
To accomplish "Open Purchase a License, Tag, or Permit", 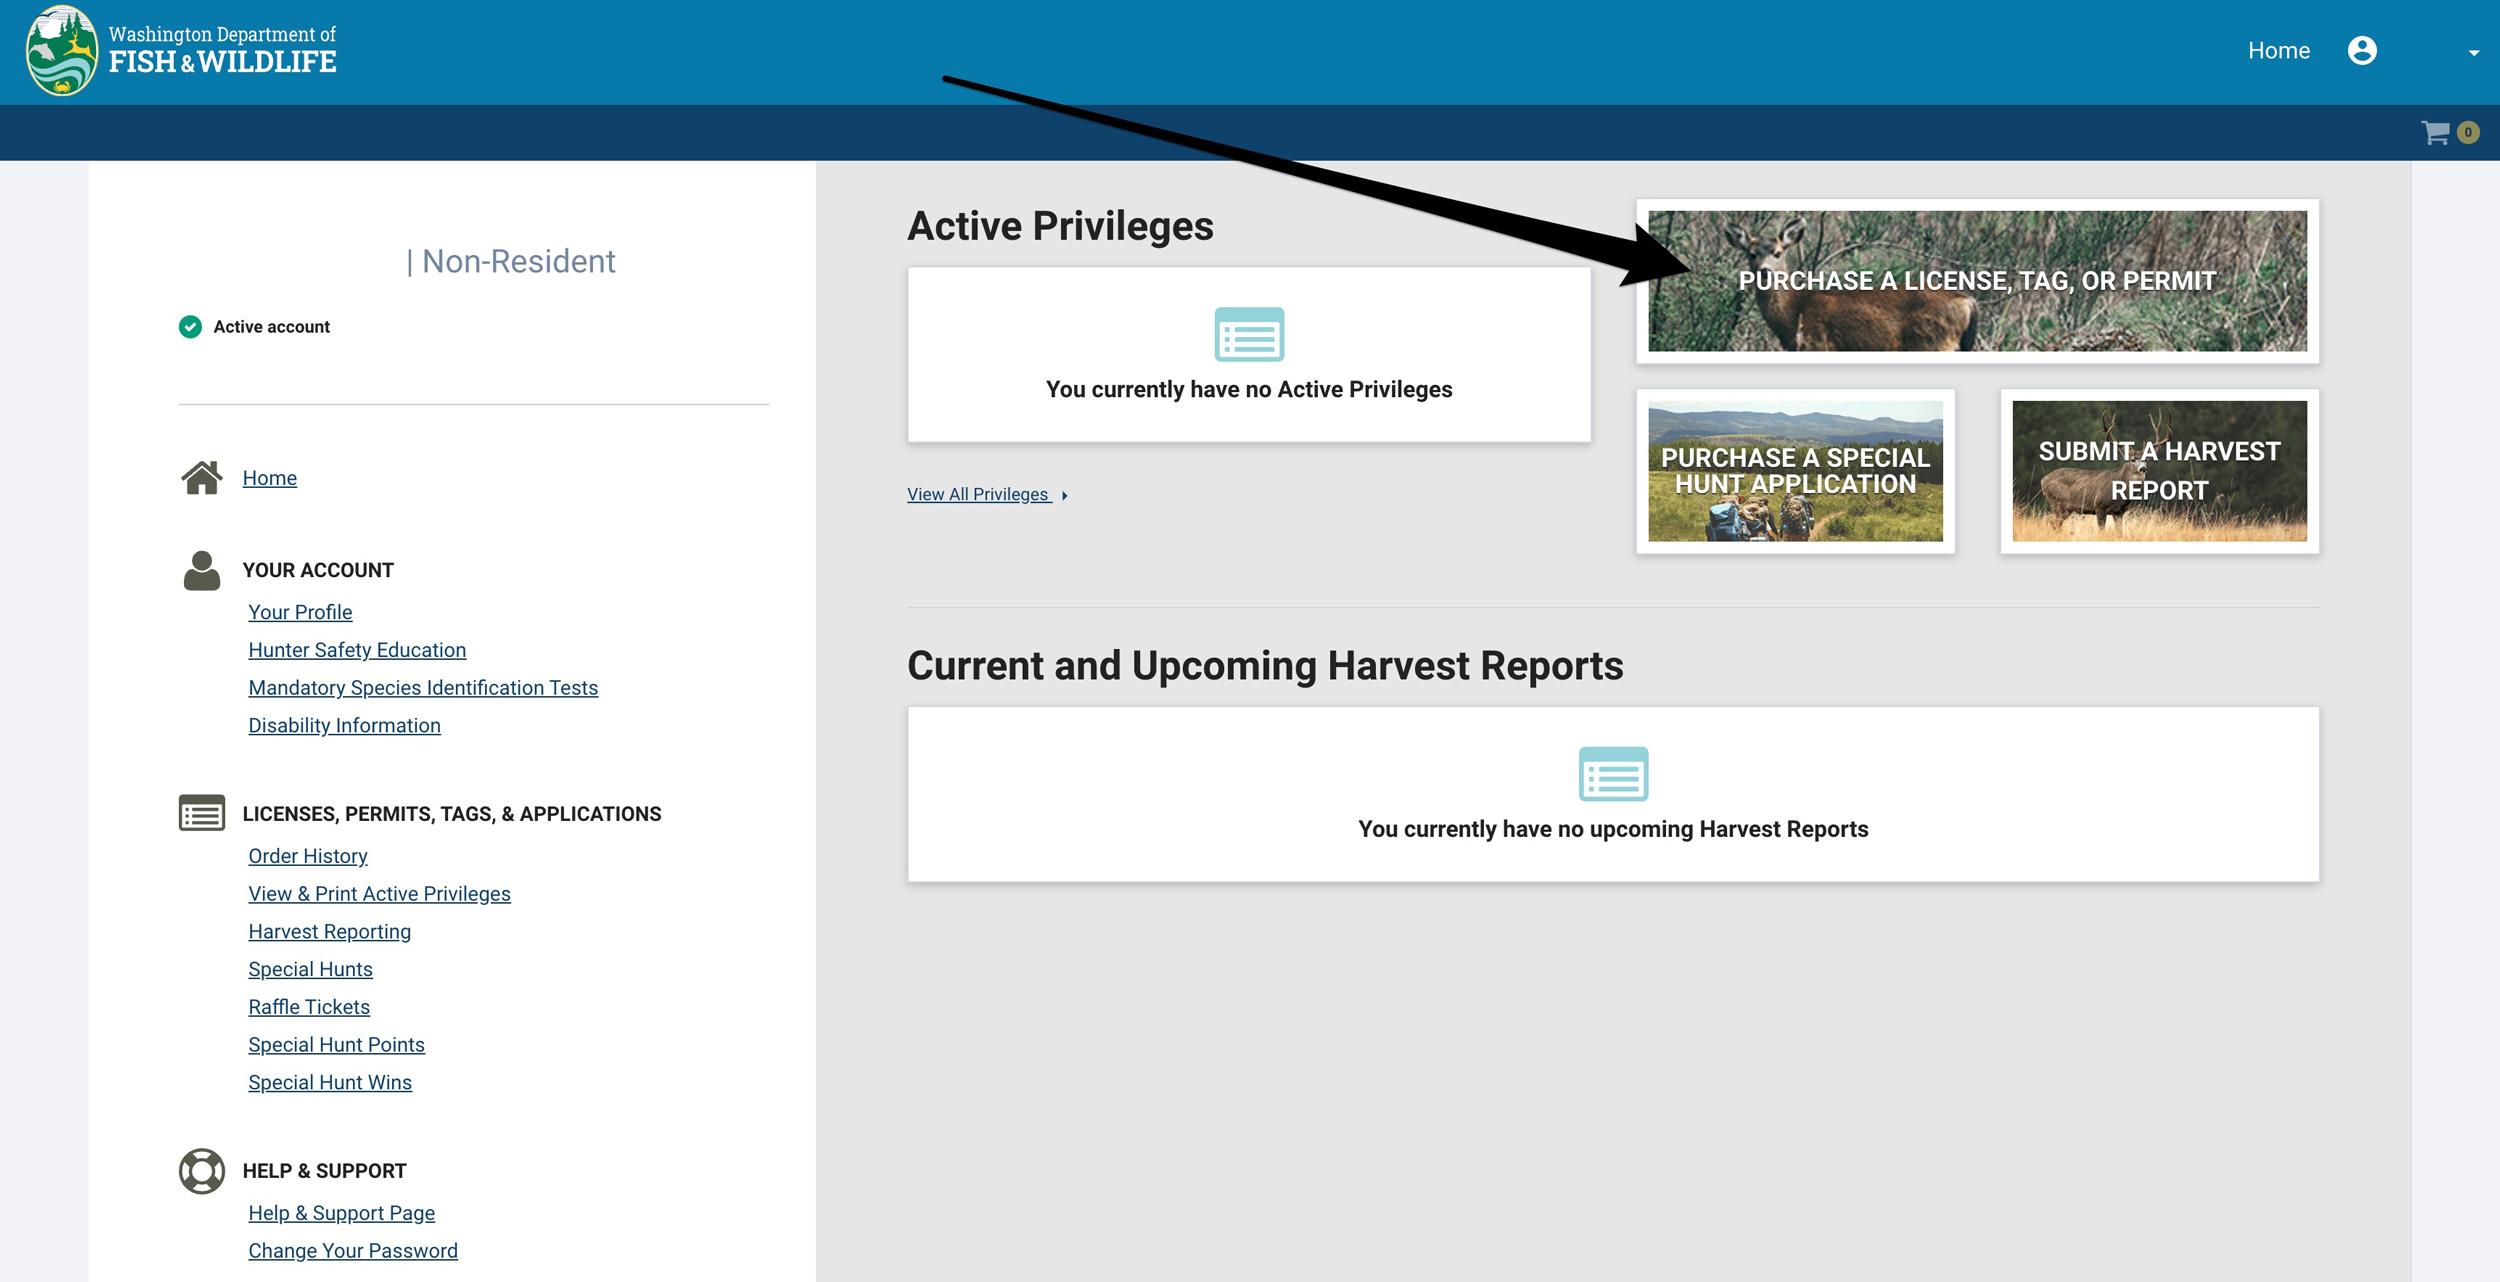I will [x=1976, y=281].
